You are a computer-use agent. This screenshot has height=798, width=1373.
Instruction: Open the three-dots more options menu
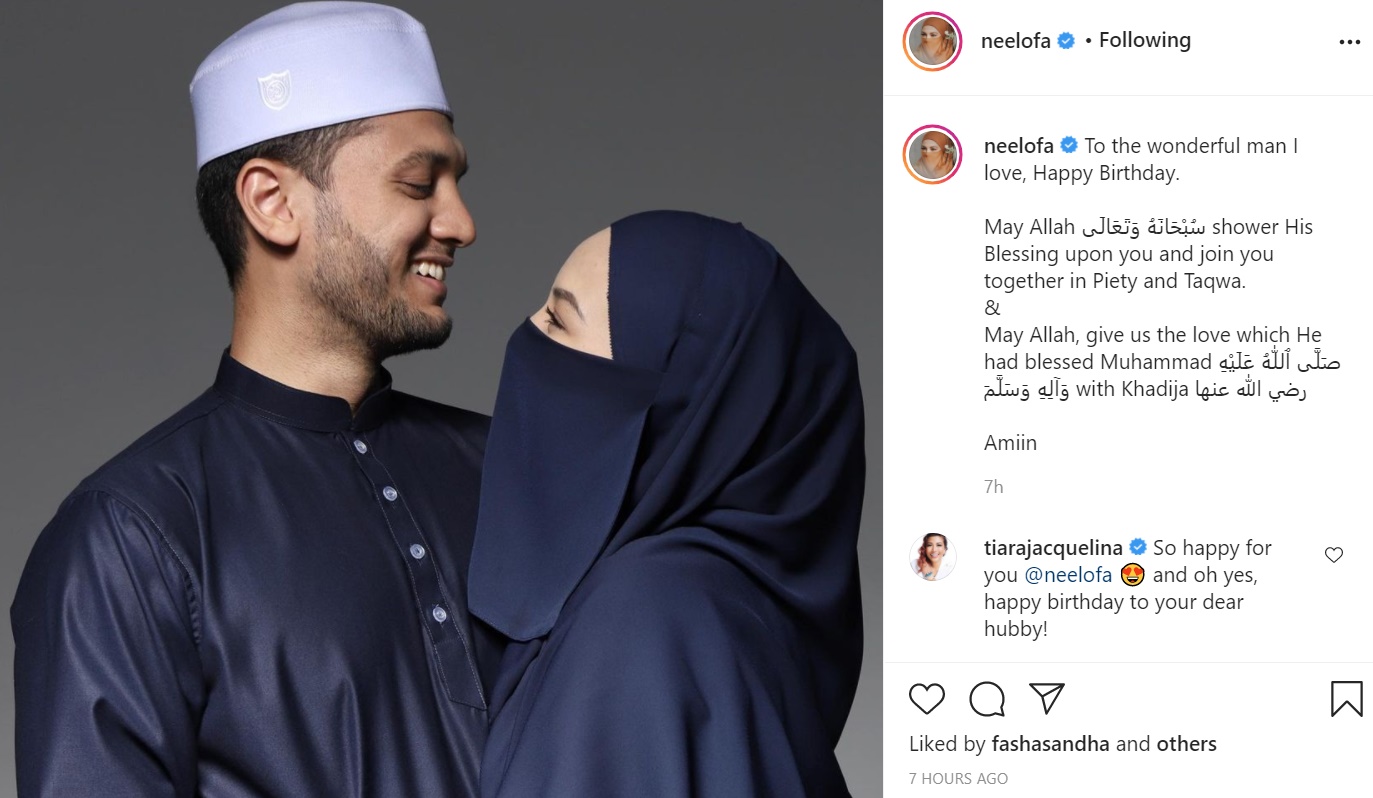point(1349,42)
